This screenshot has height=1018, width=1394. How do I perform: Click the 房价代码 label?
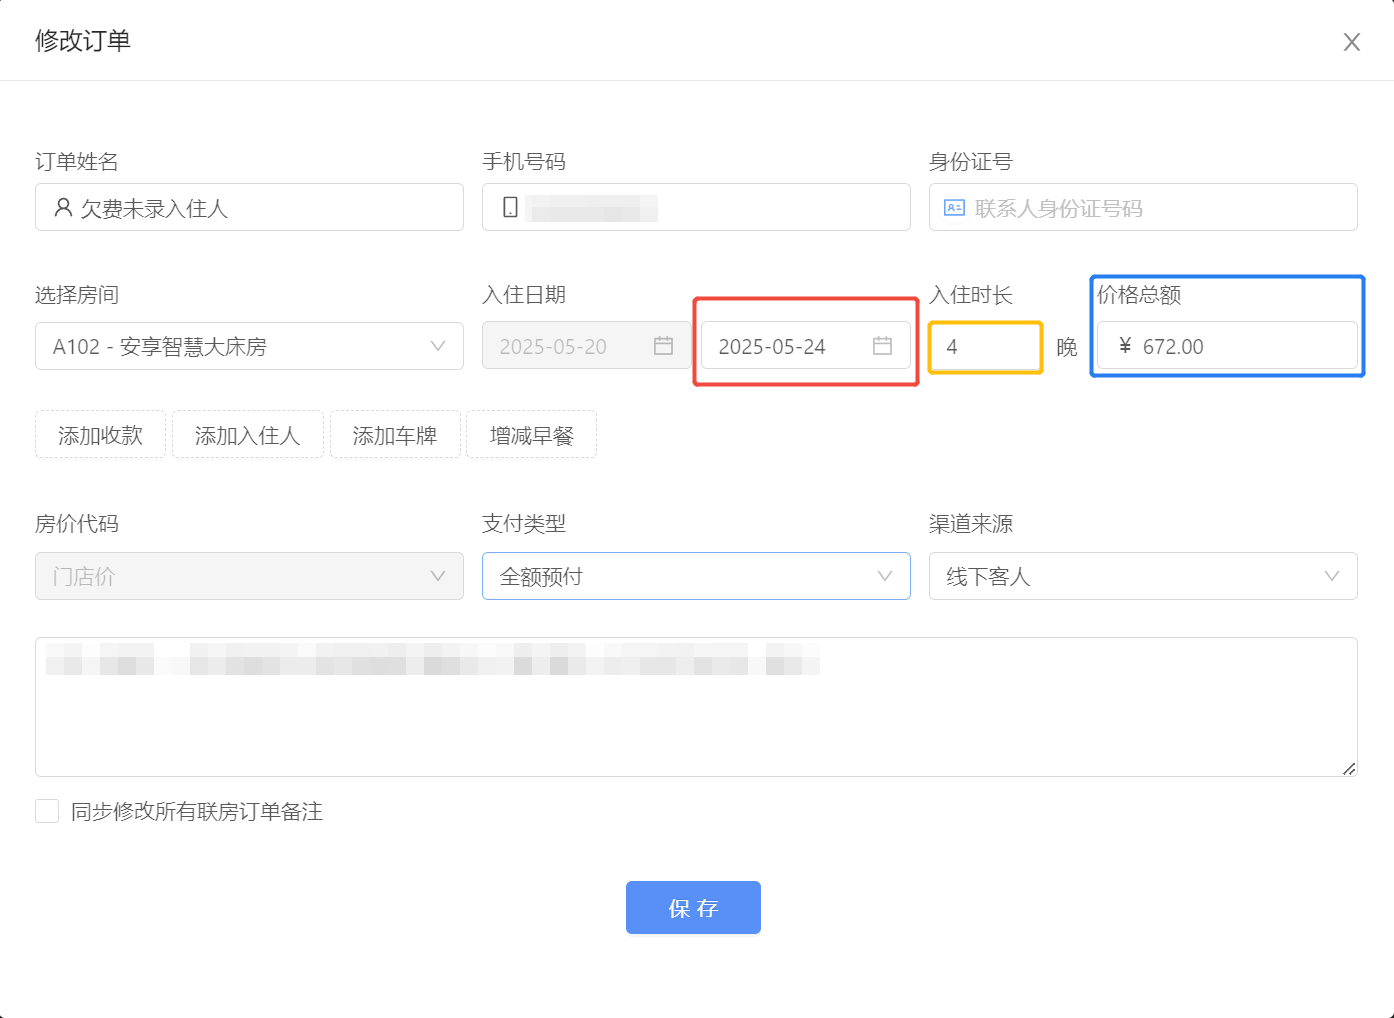click(x=77, y=524)
